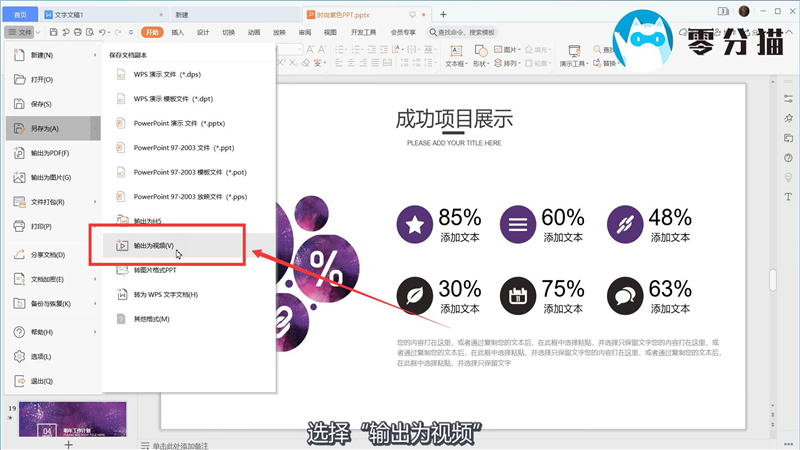This screenshot has width=800, height=450.
Task: Select slide 19 thumbnail in the panel
Action: pos(73,420)
